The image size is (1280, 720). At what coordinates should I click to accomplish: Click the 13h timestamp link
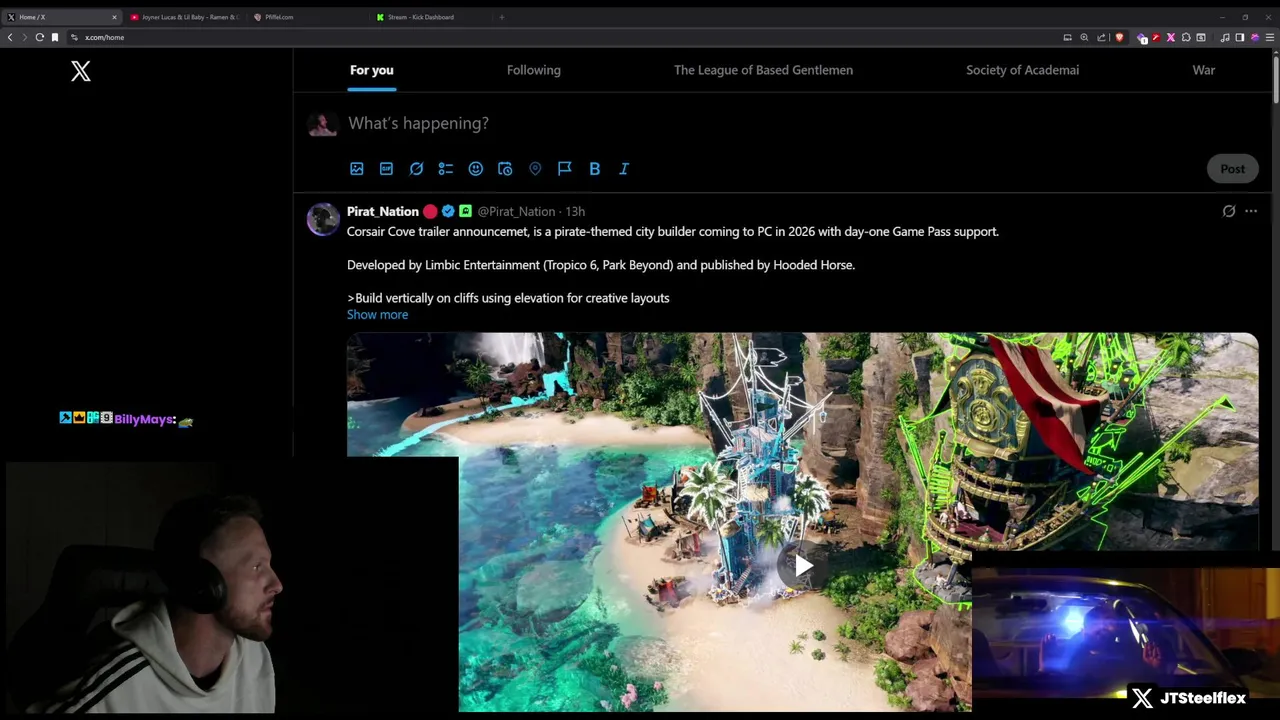(x=575, y=211)
